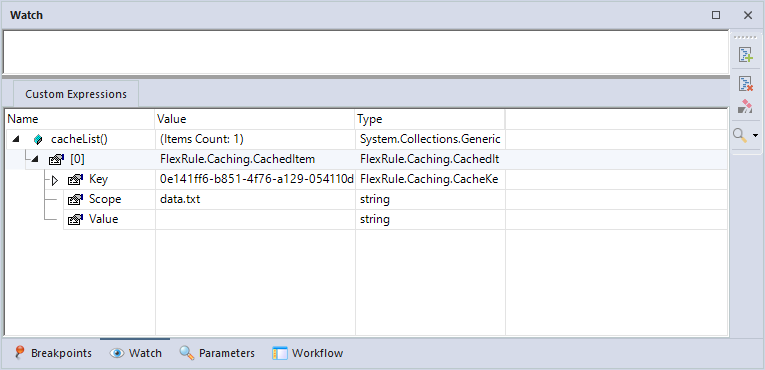Screen dimensions: 765x370
Task: Click the Value column header
Action: pos(255,119)
